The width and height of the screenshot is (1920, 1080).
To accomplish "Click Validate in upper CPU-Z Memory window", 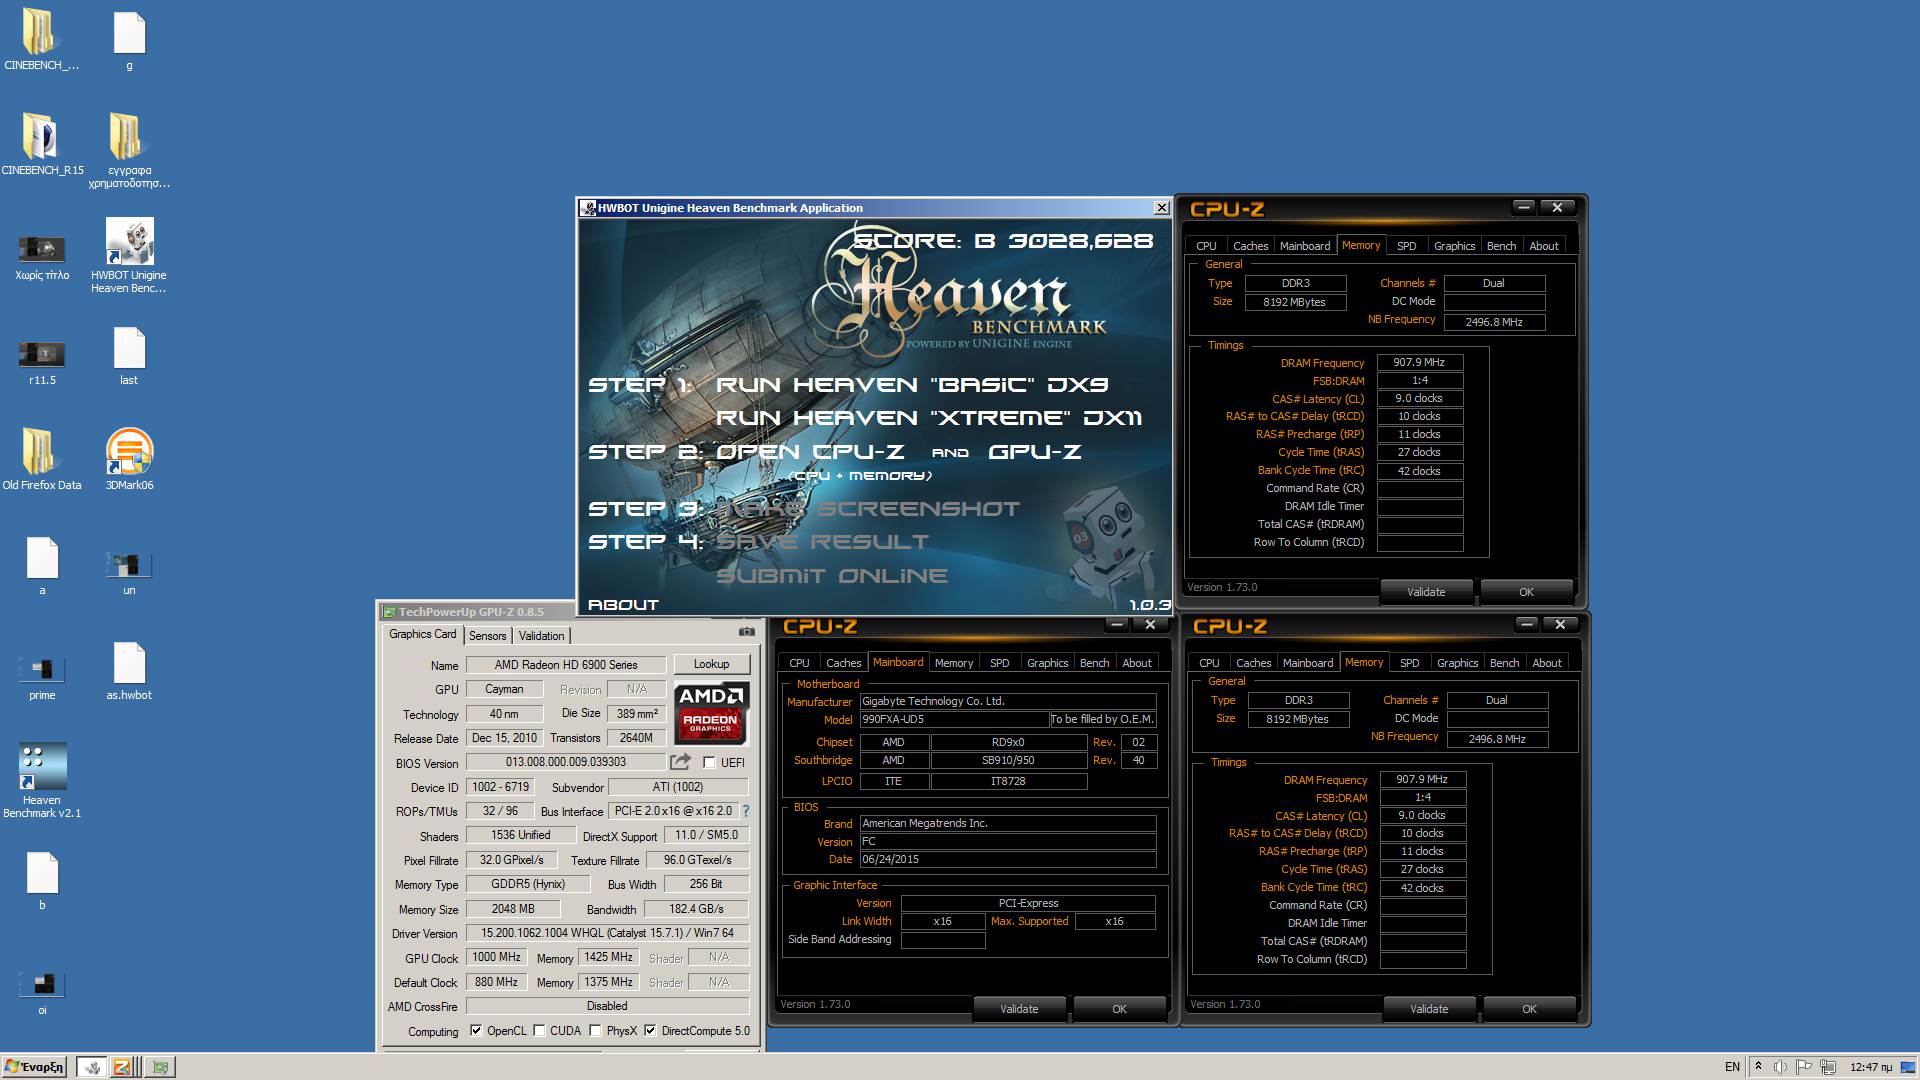I will coord(1426,592).
